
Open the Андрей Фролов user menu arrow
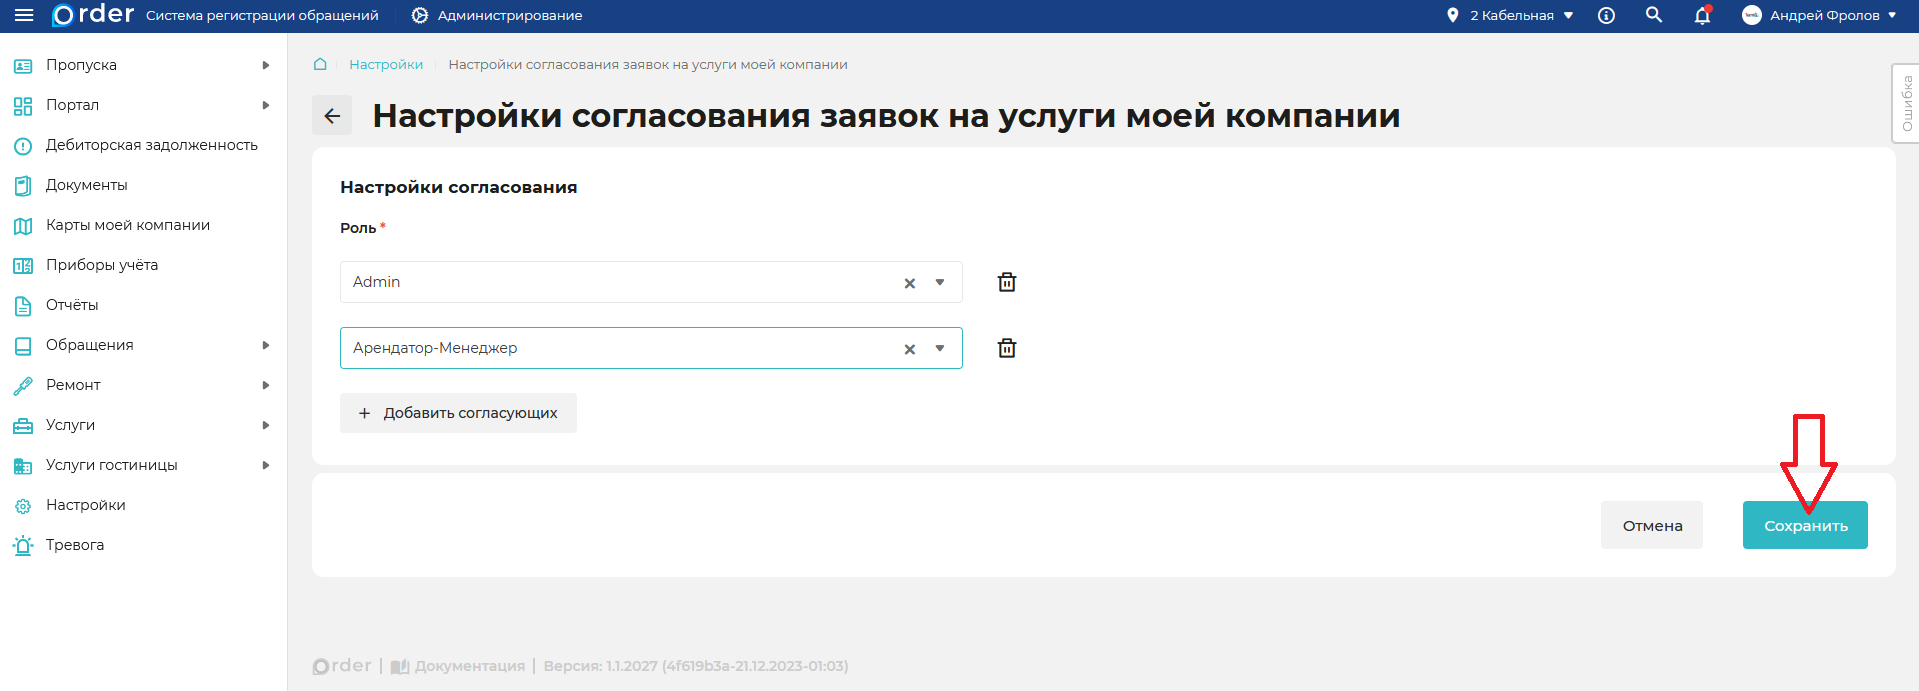[x=1892, y=15]
